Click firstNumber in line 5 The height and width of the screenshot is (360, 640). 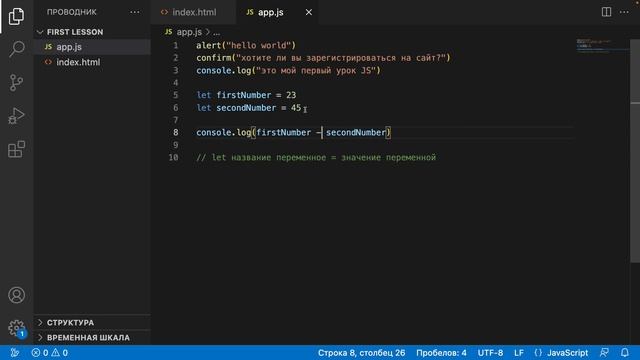click(x=244, y=95)
